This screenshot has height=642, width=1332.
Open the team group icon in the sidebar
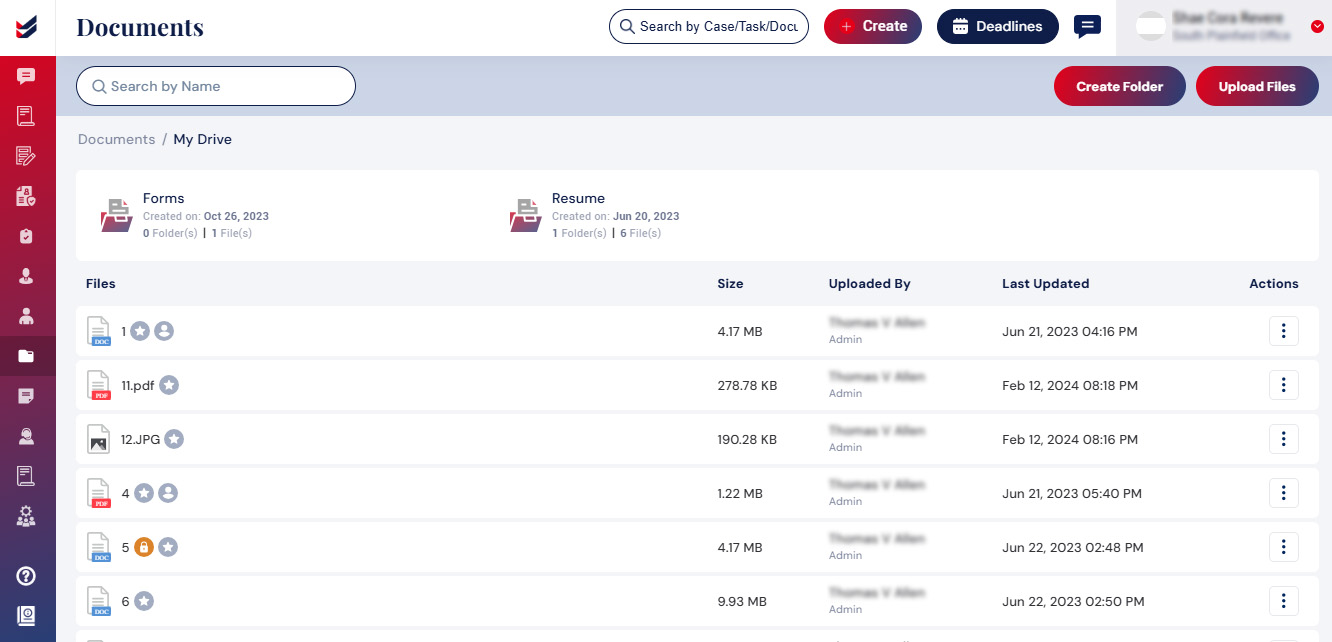click(x=27, y=517)
